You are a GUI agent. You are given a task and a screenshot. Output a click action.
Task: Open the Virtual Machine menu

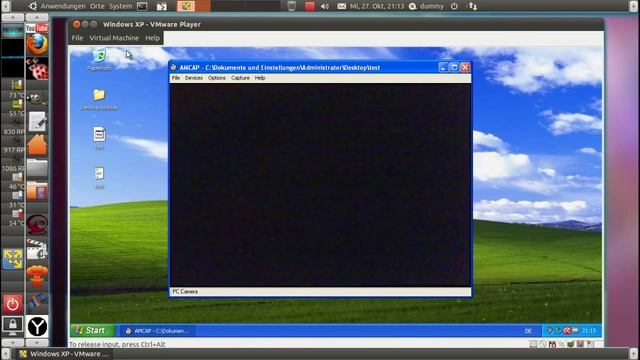click(x=114, y=38)
